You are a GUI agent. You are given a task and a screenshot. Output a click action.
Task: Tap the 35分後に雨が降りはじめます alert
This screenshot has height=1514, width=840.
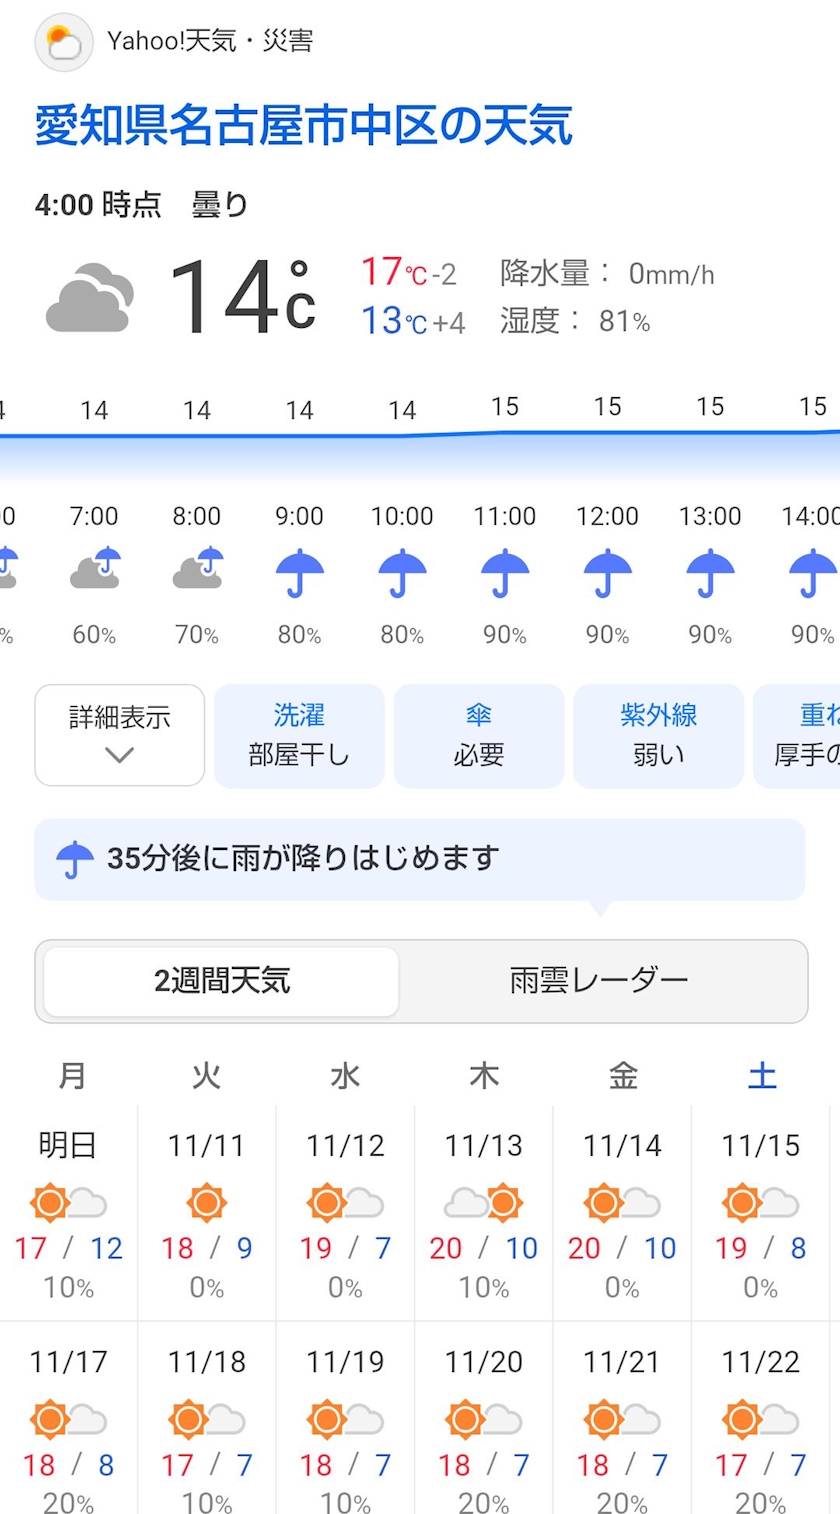point(420,859)
